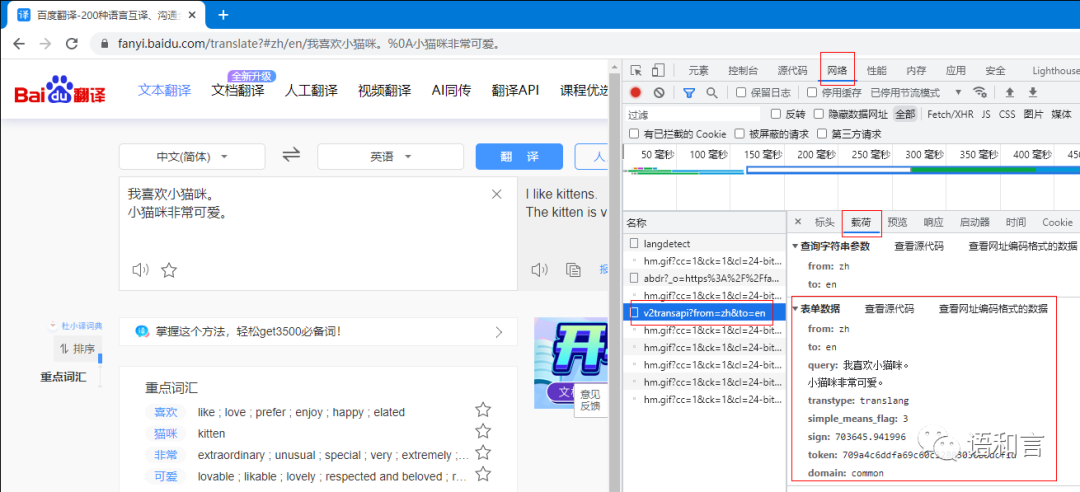Toggle 反转 filter checkbox
The image size is (1080, 492).
coord(776,114)
